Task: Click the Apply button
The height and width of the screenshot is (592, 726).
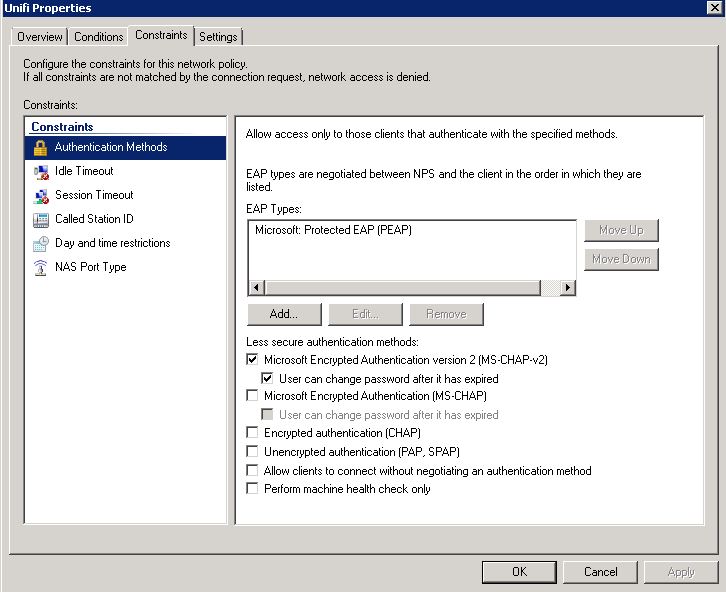Action: click(x=681, y=572)
